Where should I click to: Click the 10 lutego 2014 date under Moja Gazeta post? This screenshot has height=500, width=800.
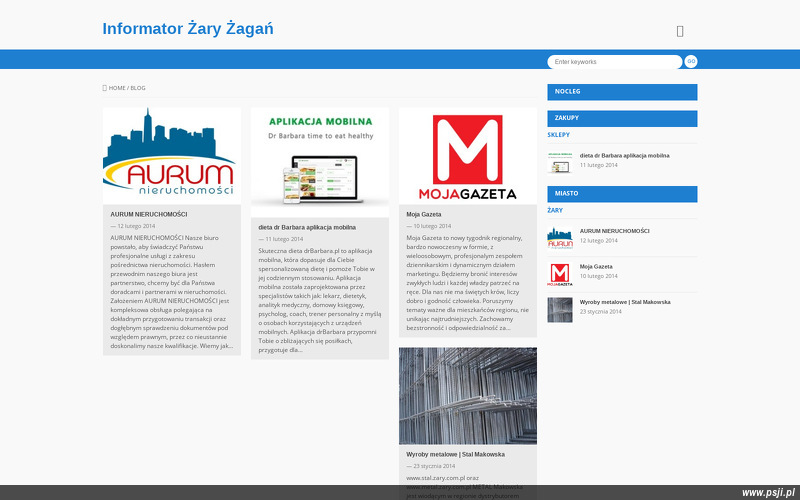coord(432,226)
